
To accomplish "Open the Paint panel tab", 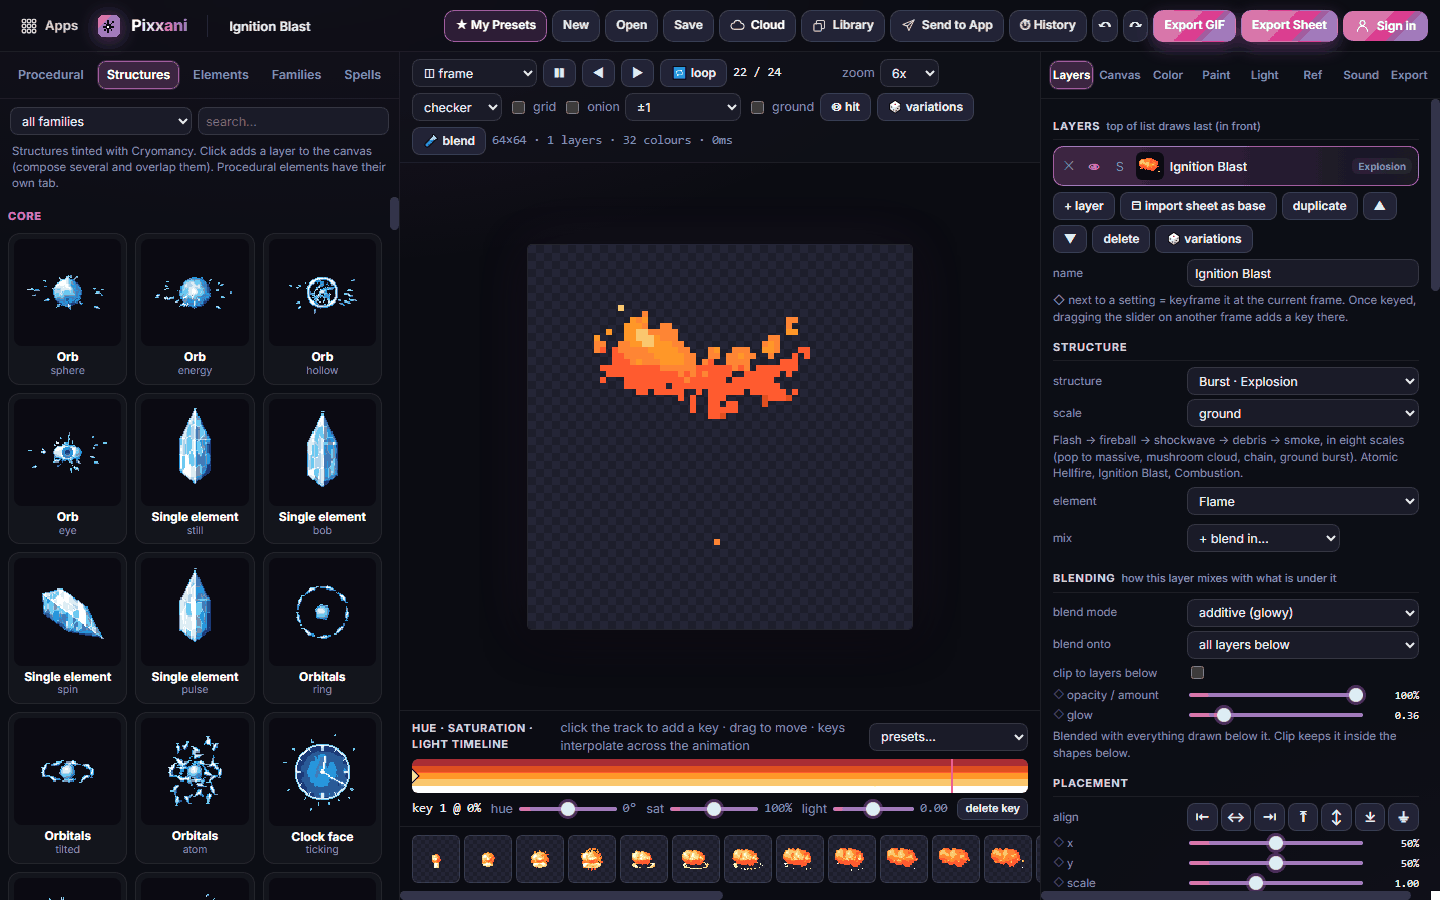I will click(1216, 75).
